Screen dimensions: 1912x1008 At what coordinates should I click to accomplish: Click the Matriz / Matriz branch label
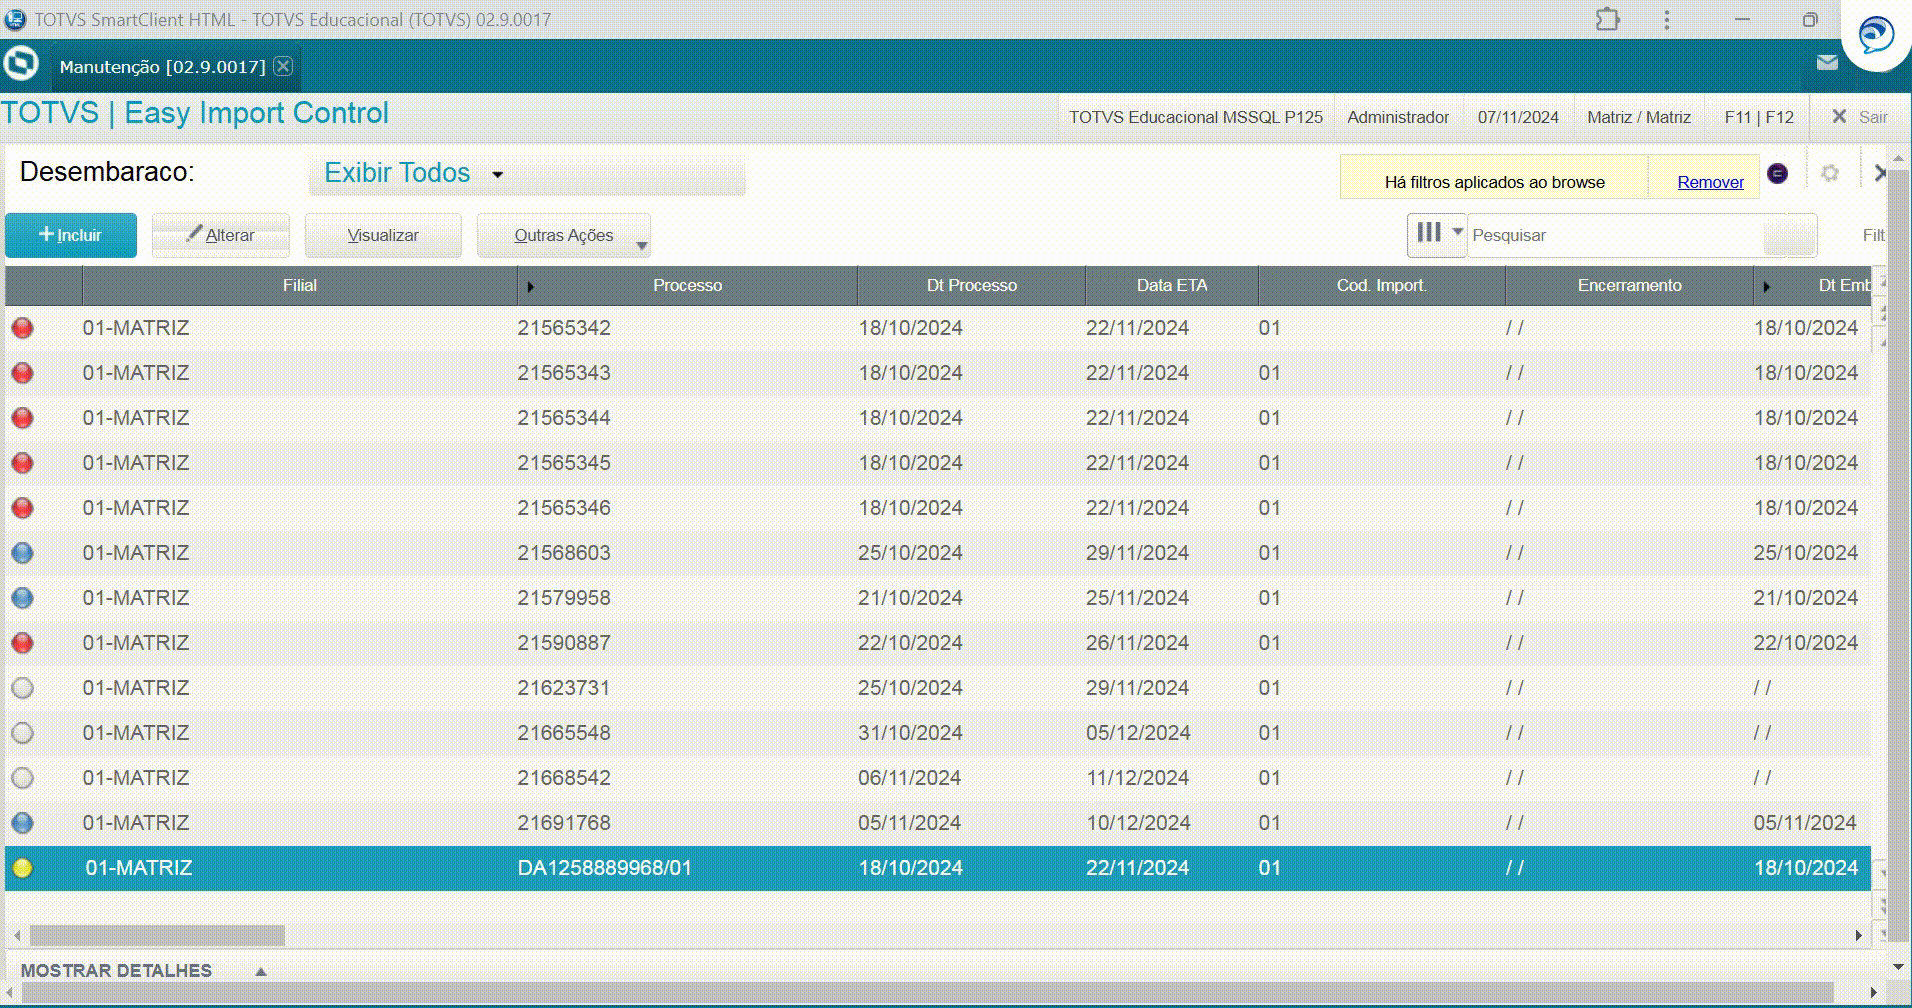pyautogui.click(x=1639, y=117)
